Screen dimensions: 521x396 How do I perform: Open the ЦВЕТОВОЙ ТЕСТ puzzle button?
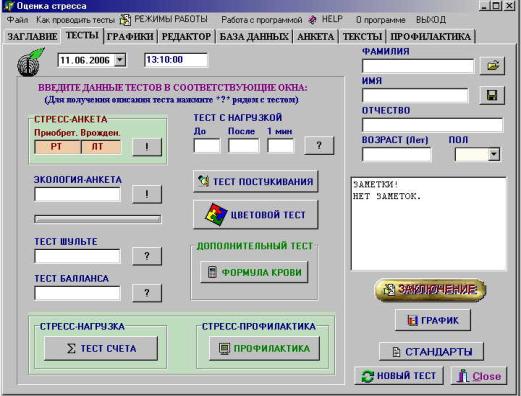[x=255, y=214]
